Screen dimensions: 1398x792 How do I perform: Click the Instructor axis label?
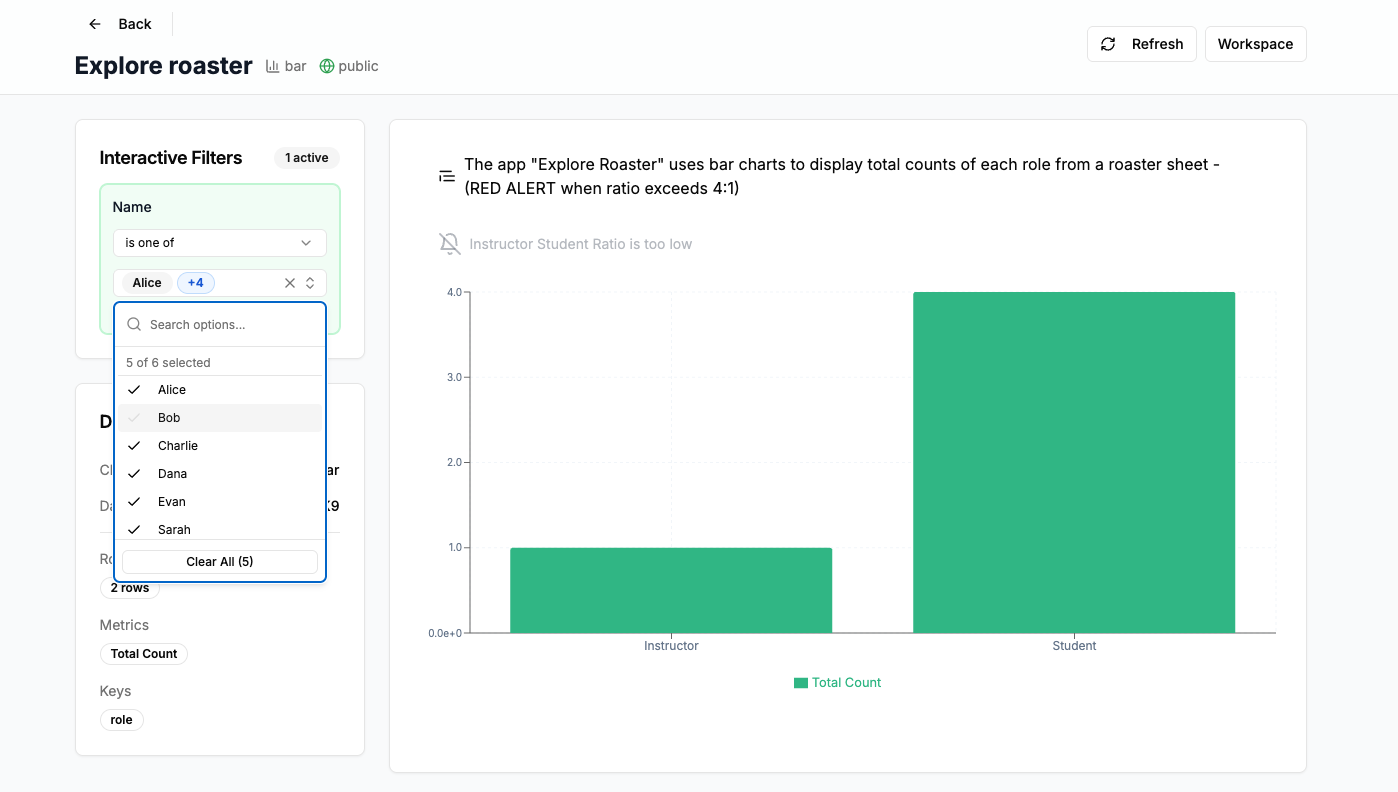point(671,646)
